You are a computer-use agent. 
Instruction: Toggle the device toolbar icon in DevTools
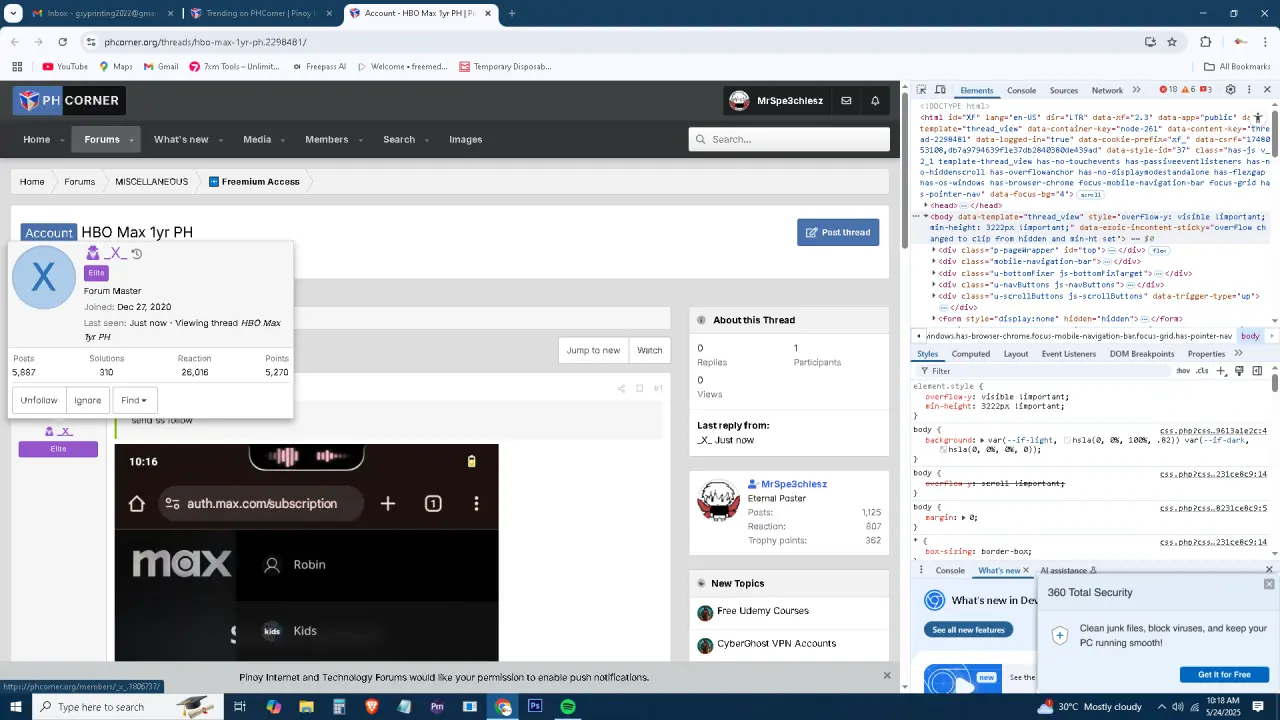(x=940, y=90)
